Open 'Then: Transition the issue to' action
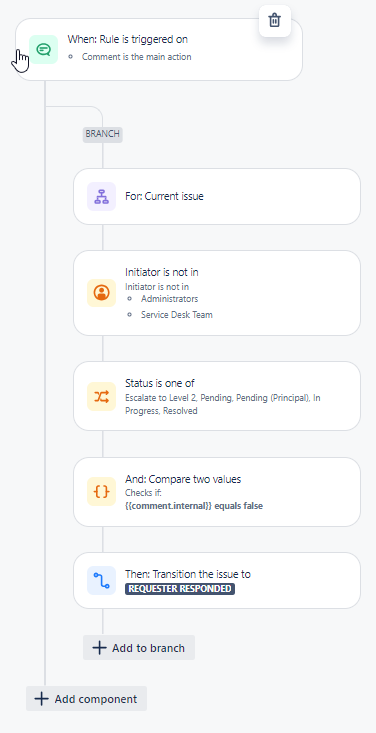Screen dimensions: 376x733 [217, 581]
